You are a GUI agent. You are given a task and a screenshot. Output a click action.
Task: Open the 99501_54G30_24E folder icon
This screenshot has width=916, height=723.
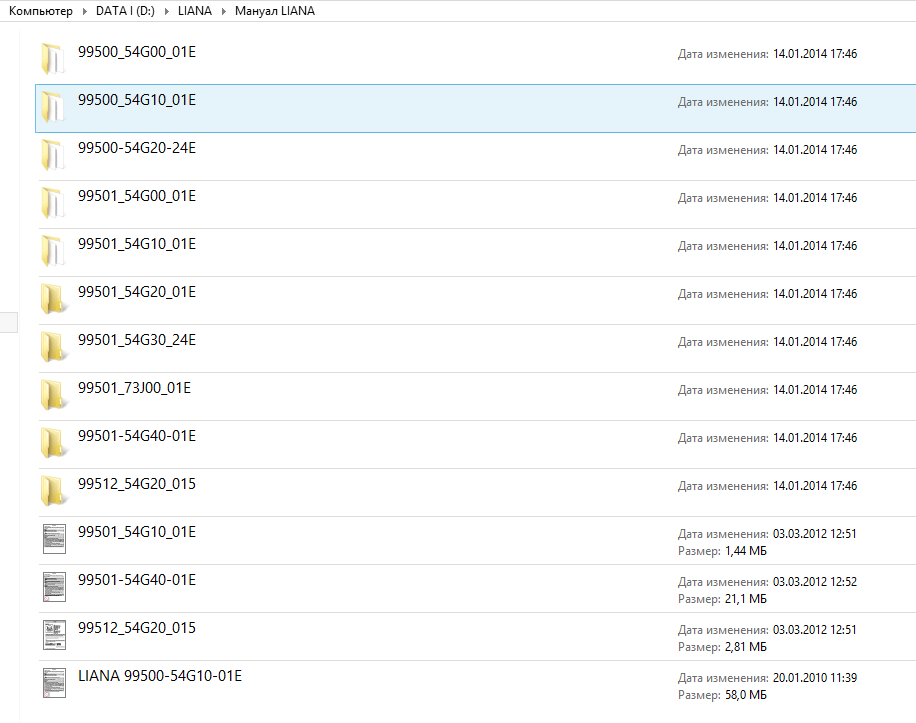click(x=54, y=347)
